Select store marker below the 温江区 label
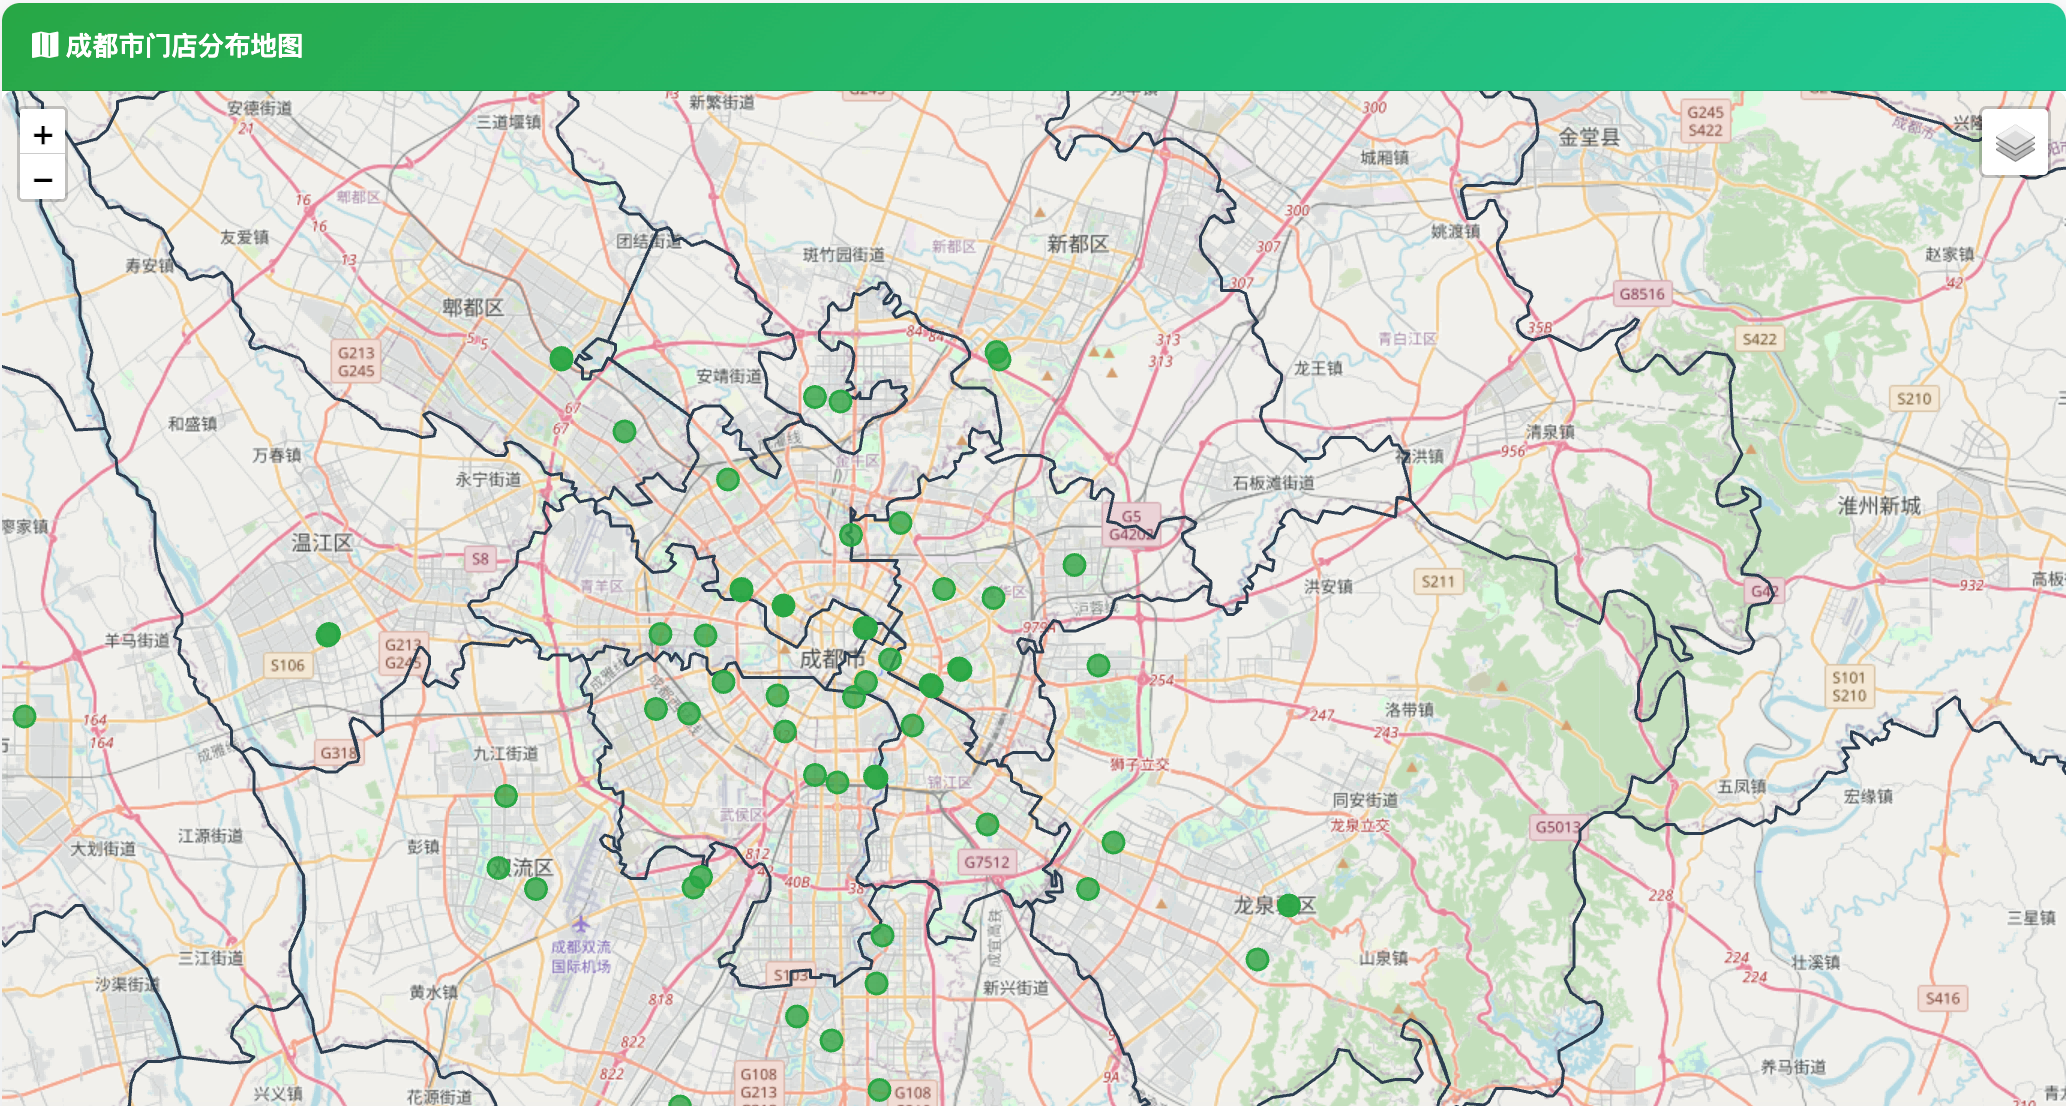This screenshot has height=1106, width=2066. pos(328,634)
